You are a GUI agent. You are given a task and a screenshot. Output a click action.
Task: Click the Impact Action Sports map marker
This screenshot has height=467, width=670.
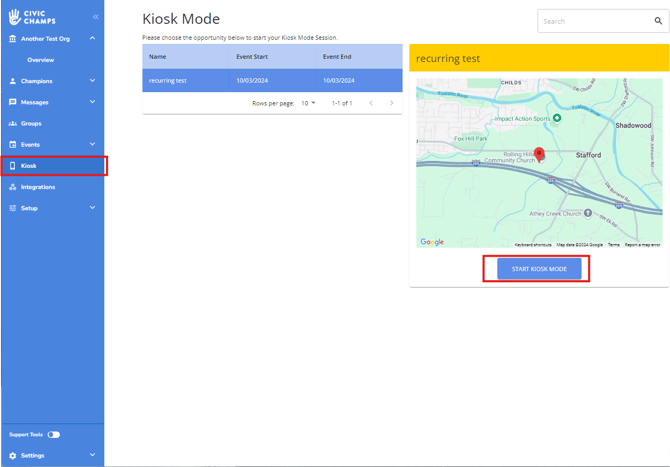(x=557, y=118)
